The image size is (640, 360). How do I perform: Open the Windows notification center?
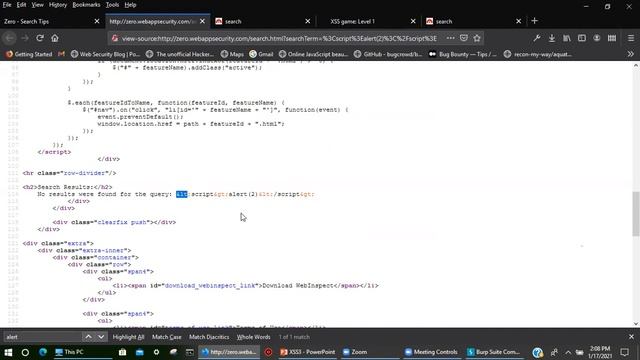624,352
